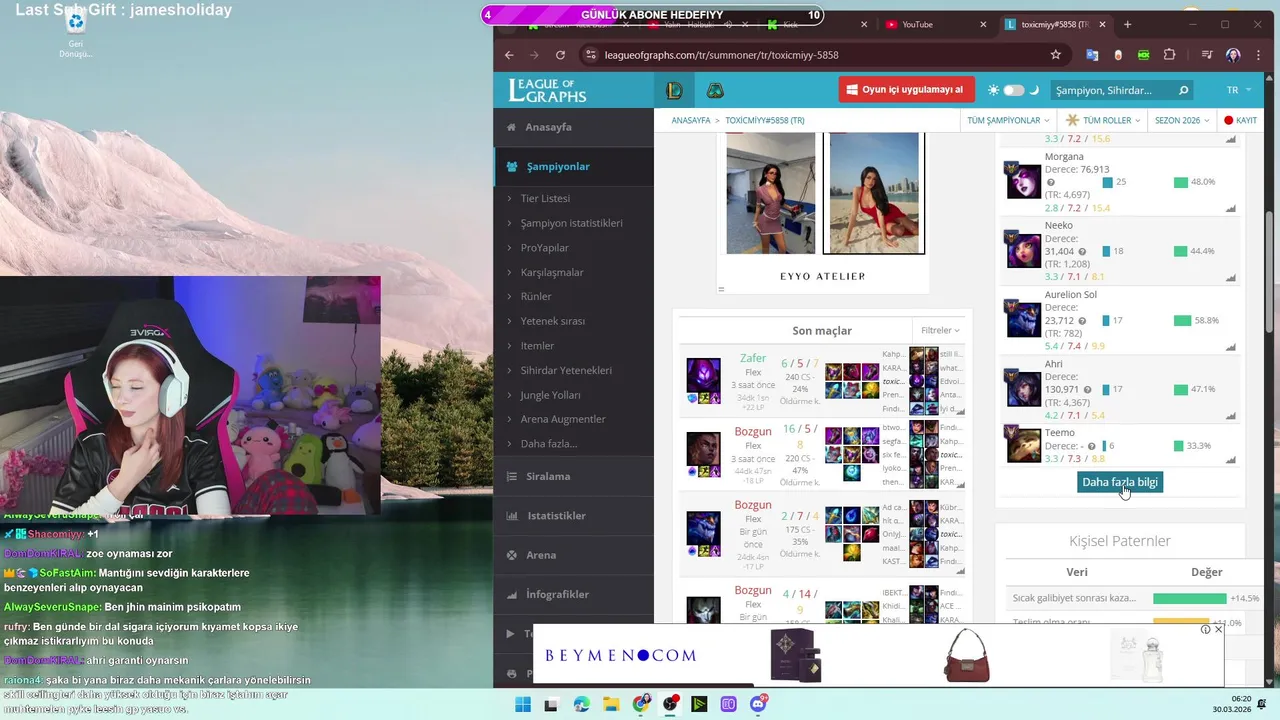Switch to YouTube browser tab
Viewport: 1280px width, 720px height.
[x=937, y=24]
